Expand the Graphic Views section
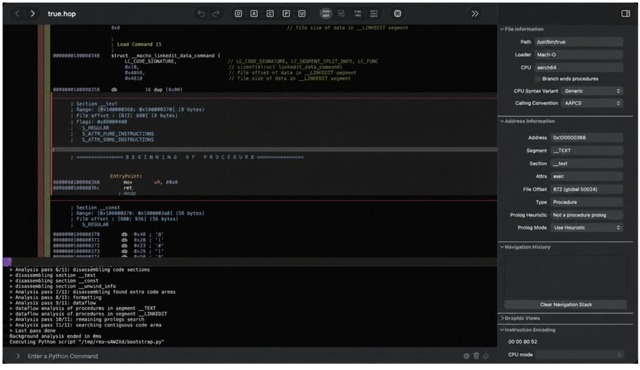640x370 pixels. [502, 318]
